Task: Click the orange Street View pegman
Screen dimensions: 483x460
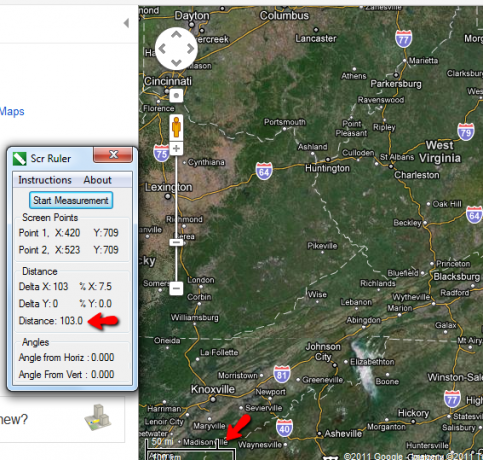Action: (x=176, y=127)
